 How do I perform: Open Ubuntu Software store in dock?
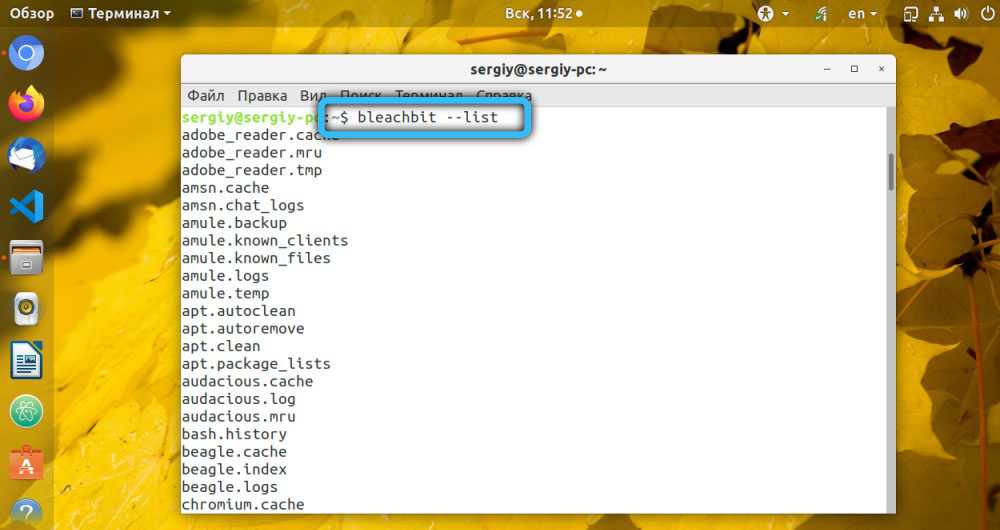click(27, 462)
